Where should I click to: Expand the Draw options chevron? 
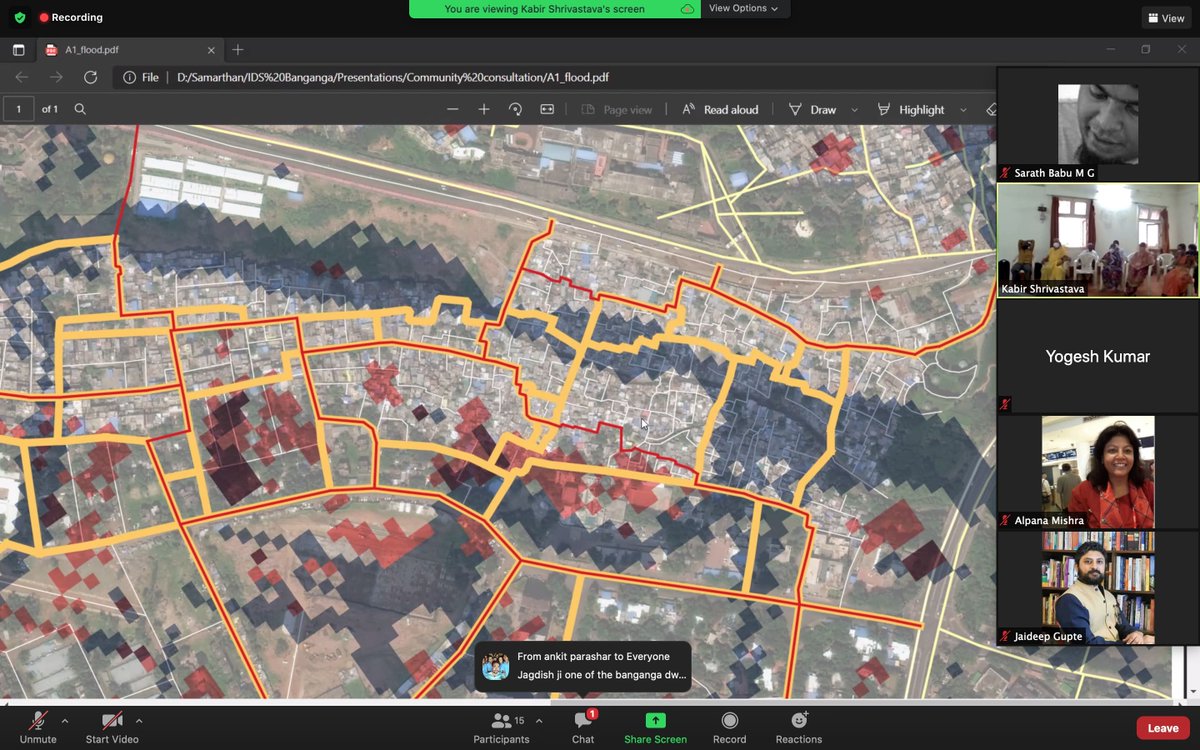(854, 110)
